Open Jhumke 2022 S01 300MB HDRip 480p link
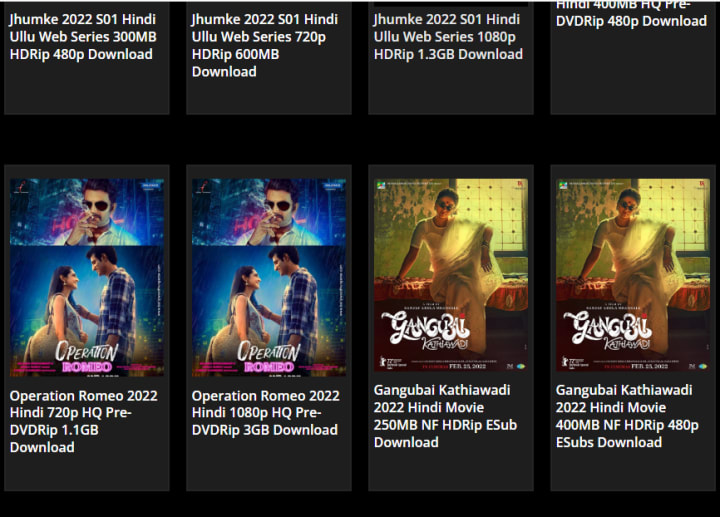Screen dimensions: 720x517 pos(83,37)
